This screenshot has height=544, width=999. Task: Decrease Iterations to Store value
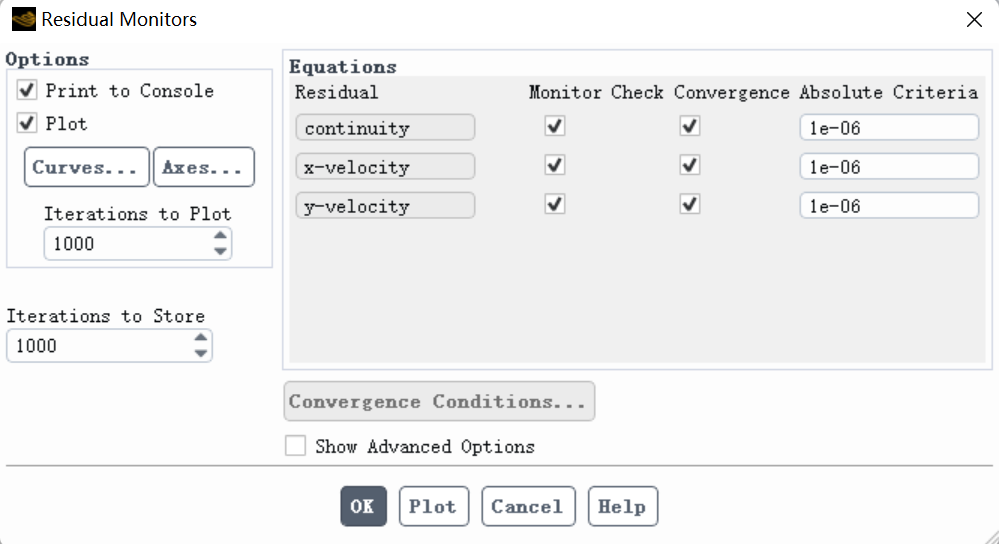(x=201, y=353)
